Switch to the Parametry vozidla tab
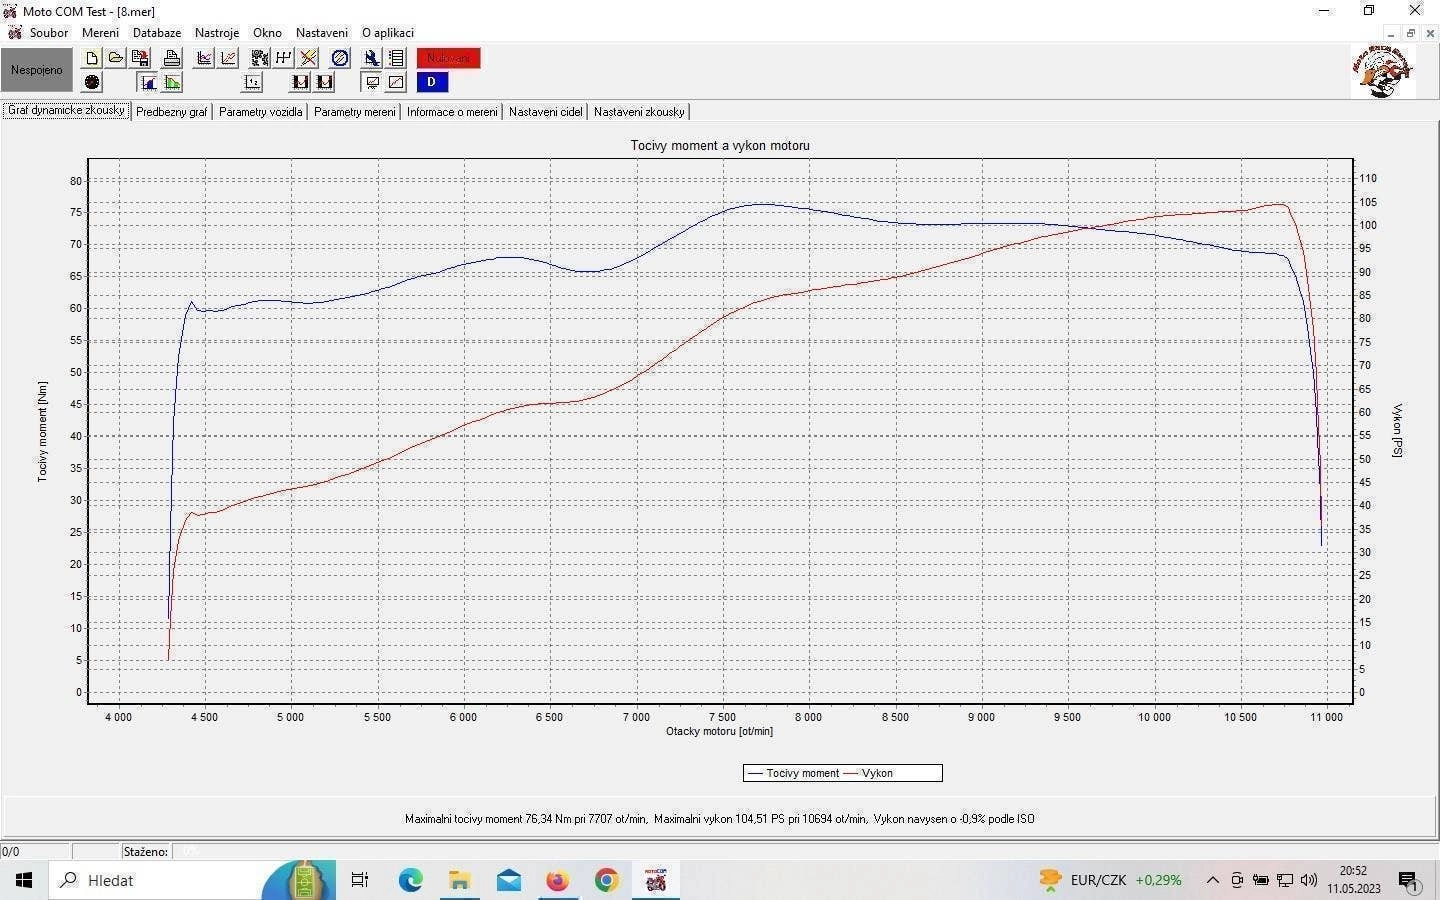 [260, 112]
